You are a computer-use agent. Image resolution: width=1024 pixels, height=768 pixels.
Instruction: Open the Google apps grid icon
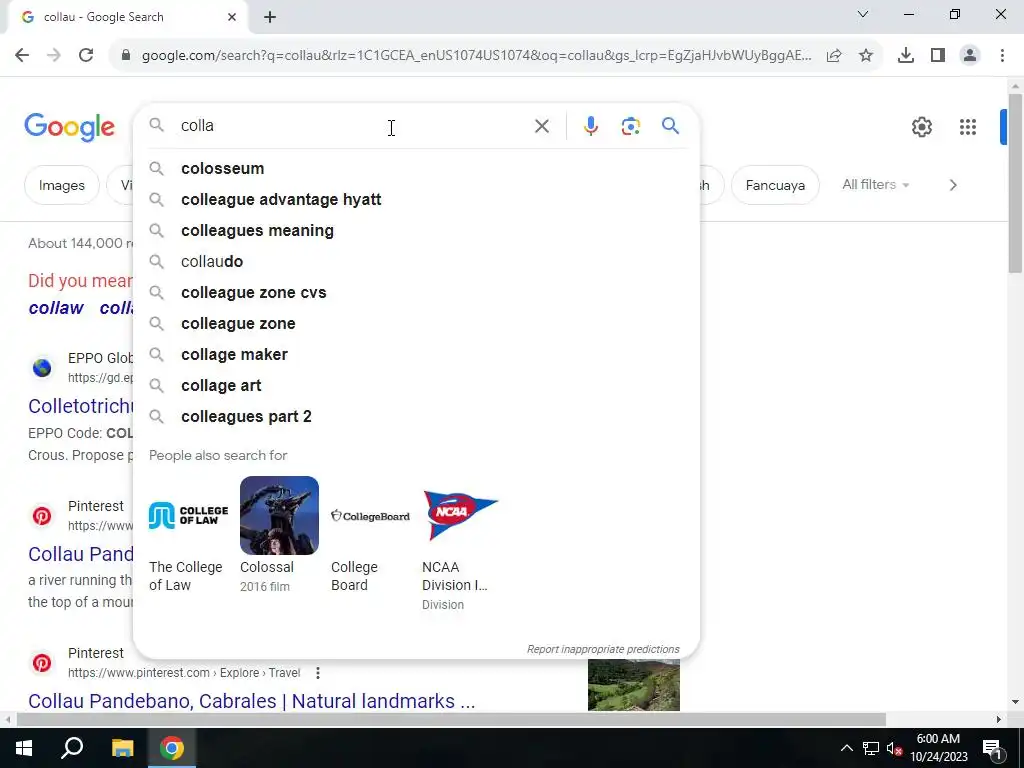coord(968,127)
